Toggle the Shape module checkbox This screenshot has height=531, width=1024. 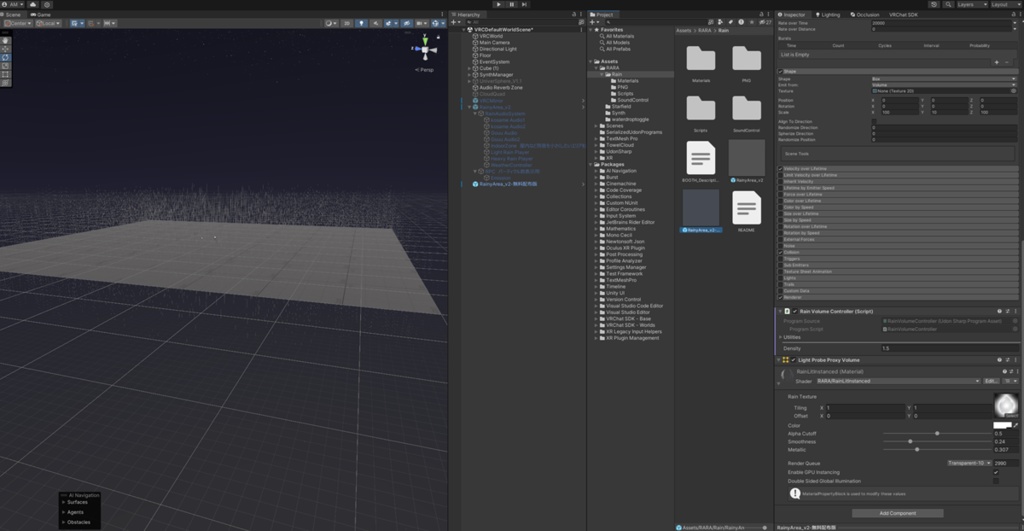(782, 71)
